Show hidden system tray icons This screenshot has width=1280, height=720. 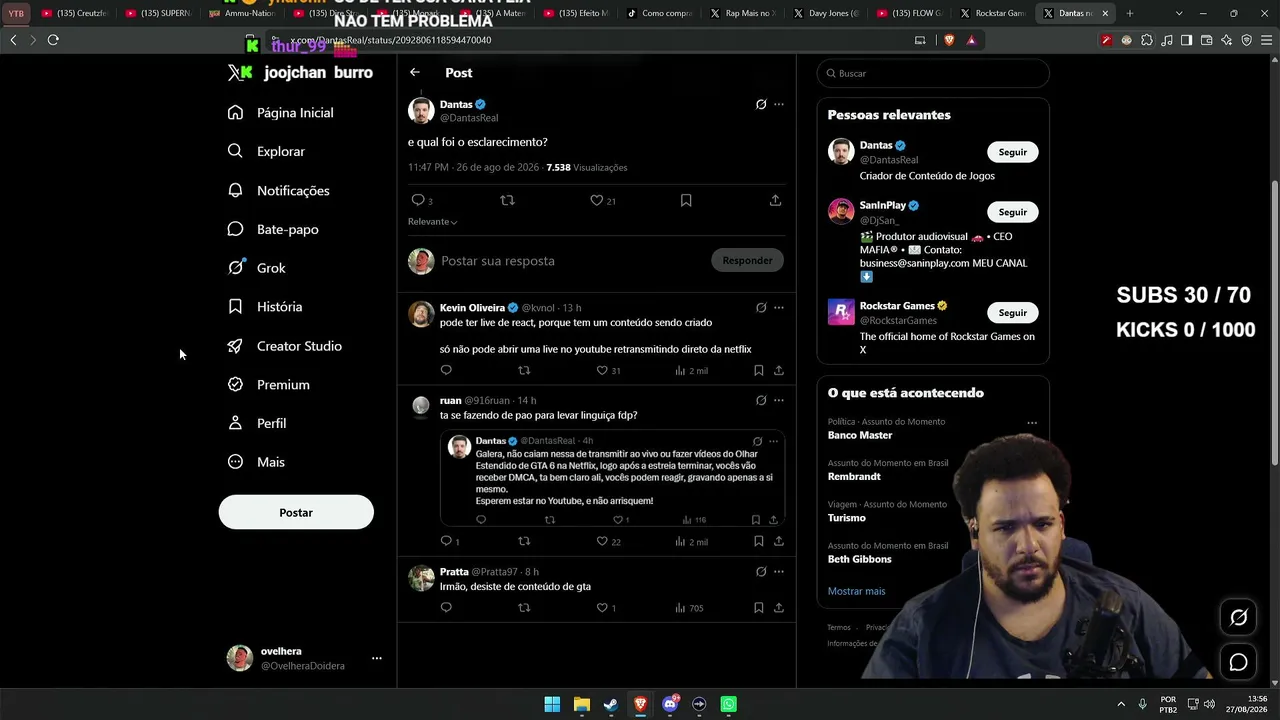point(1121,704)
